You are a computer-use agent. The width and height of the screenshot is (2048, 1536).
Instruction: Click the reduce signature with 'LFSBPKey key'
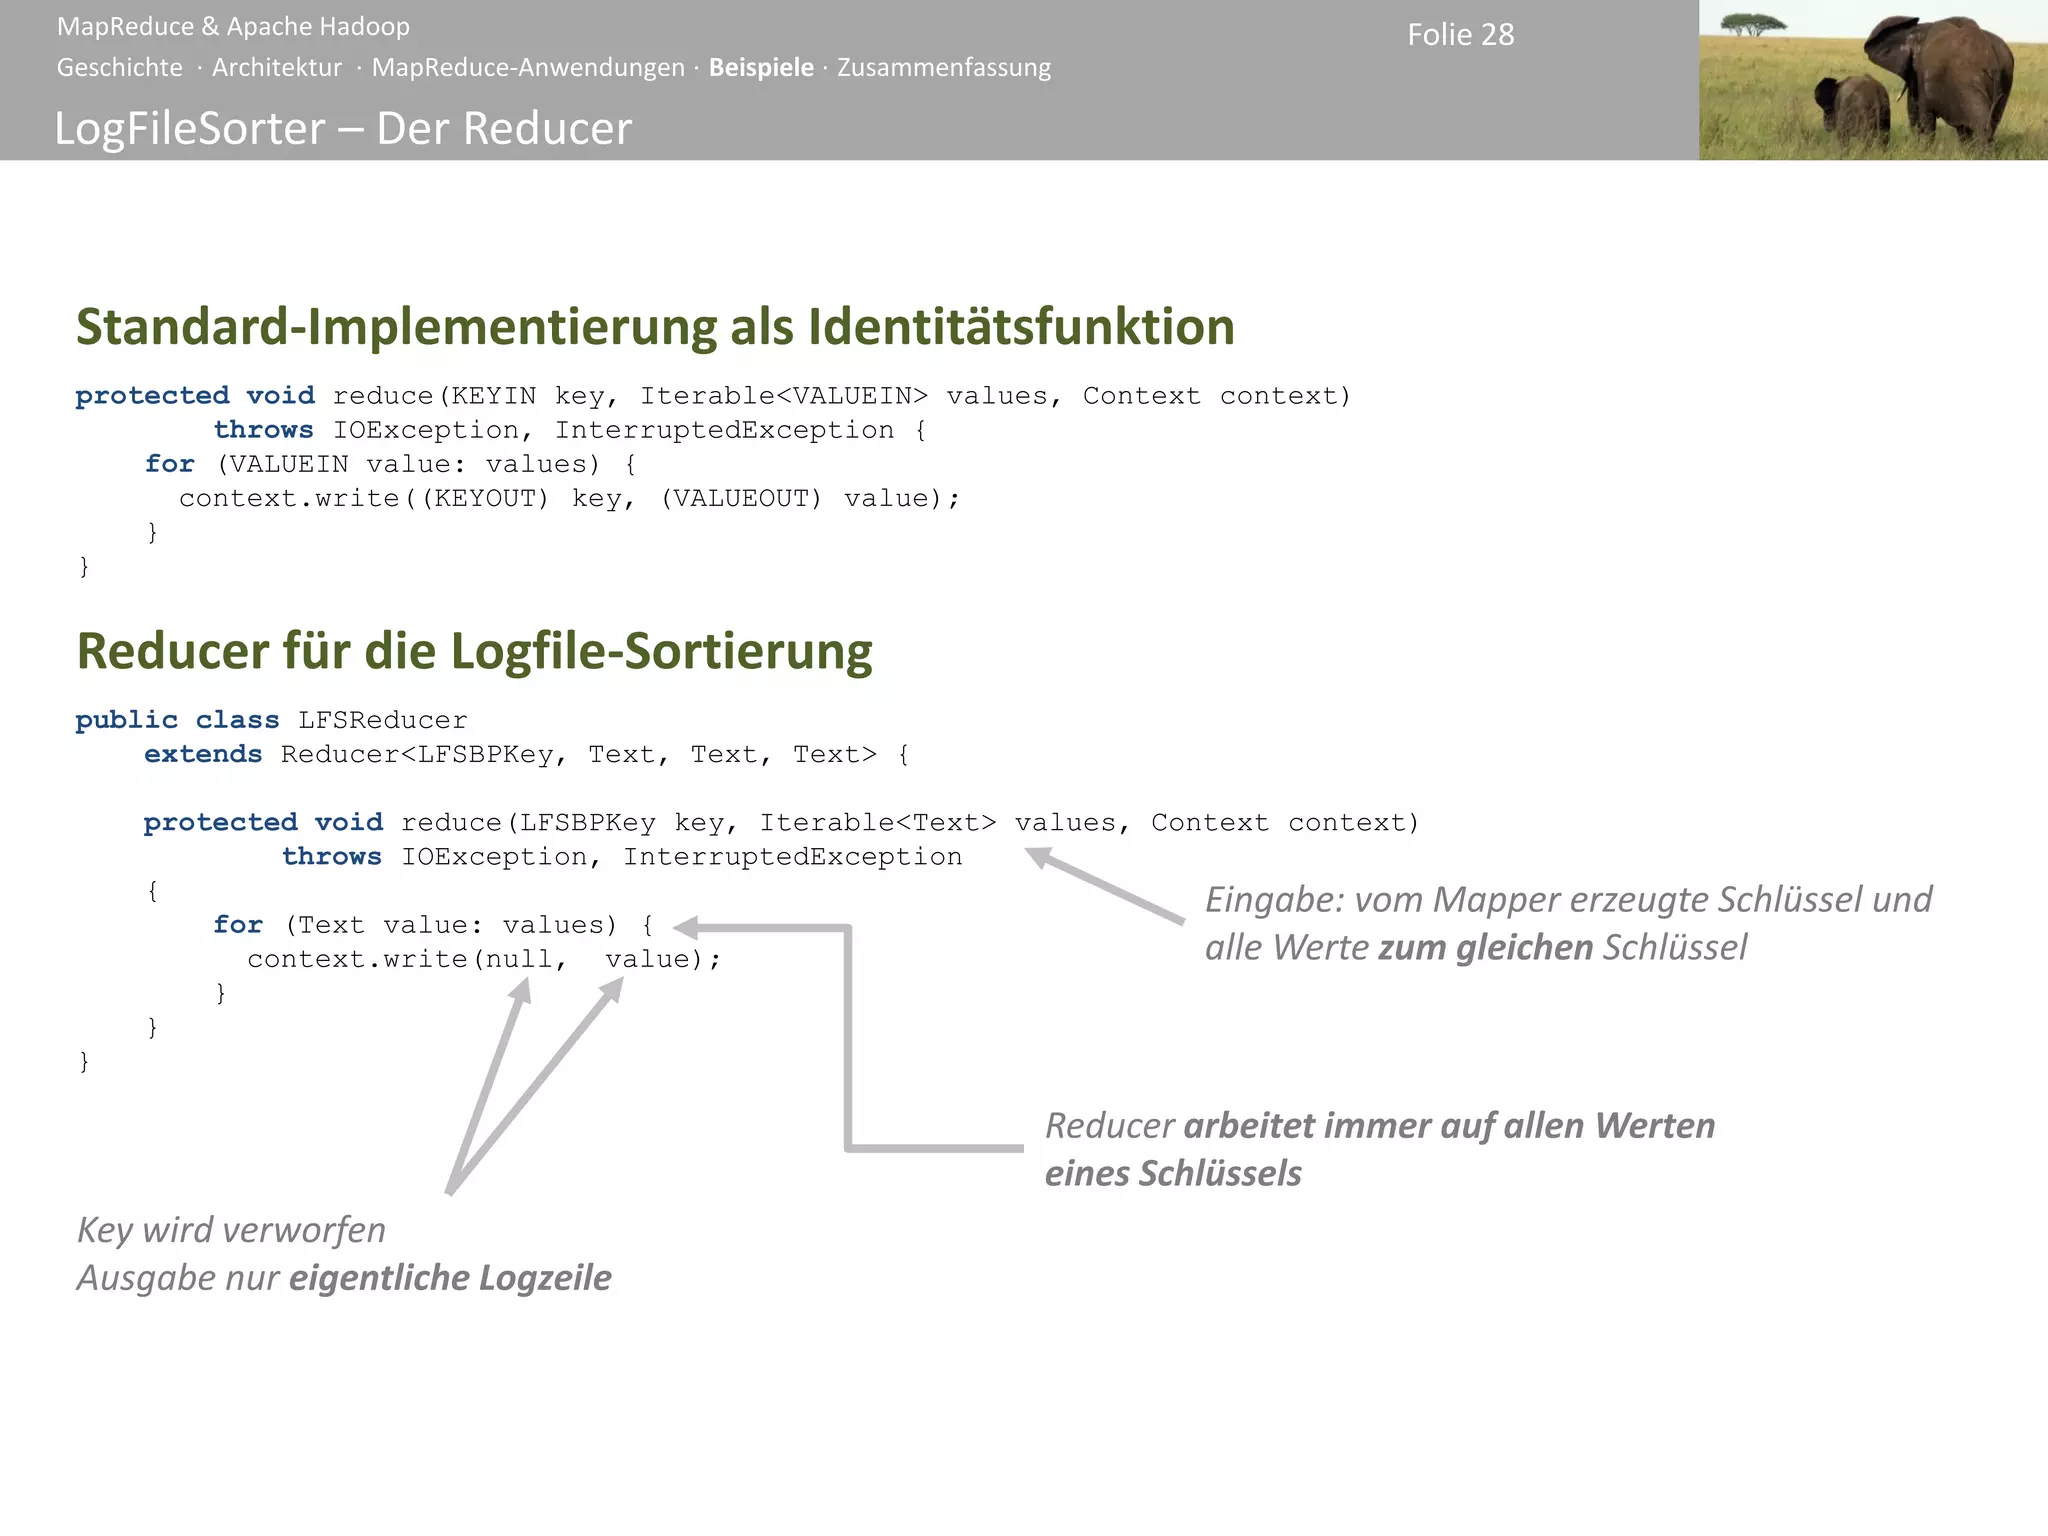[781, 823]
